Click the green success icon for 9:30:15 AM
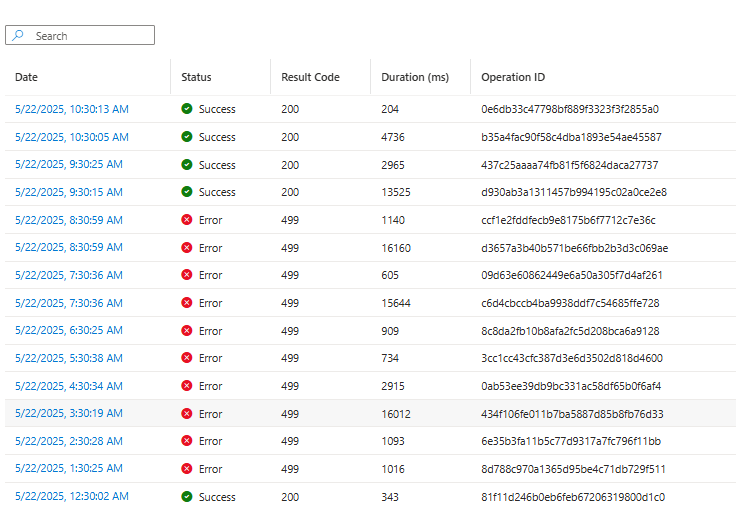736x508 pixels. click(x=187, y=192)
